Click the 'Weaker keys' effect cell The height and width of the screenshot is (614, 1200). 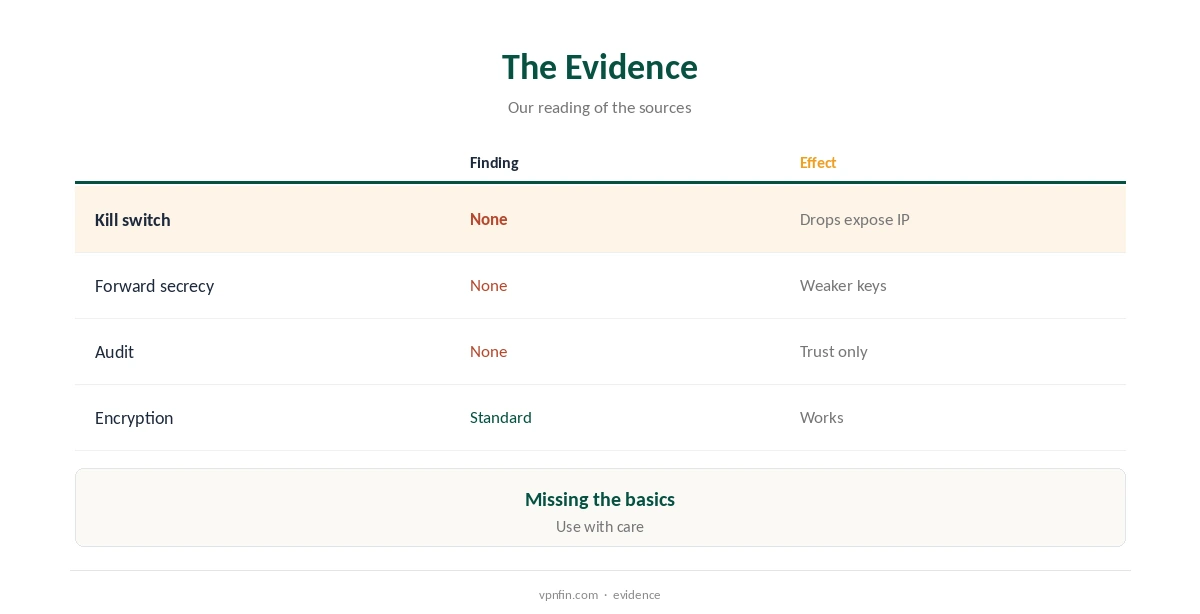pyautogui.click(x=843, y=285)
